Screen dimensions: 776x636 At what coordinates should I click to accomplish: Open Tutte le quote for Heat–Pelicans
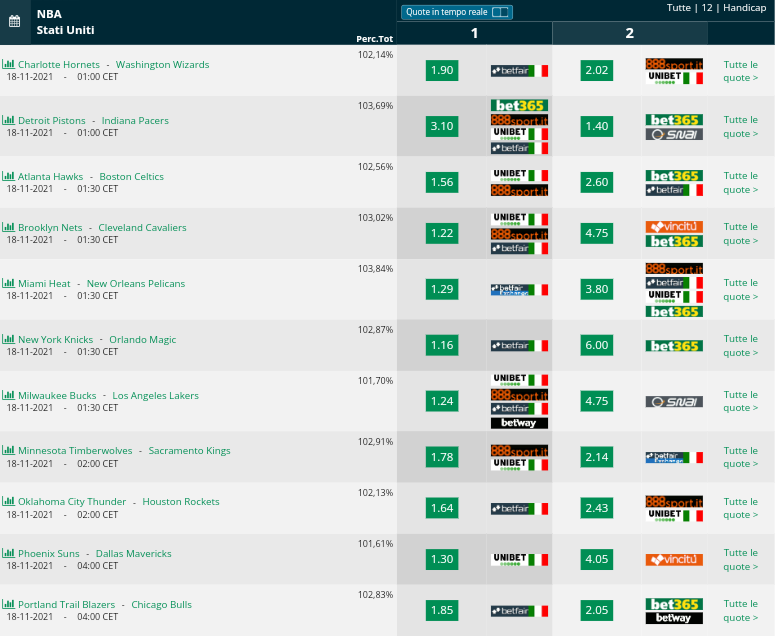coord(740,290)
